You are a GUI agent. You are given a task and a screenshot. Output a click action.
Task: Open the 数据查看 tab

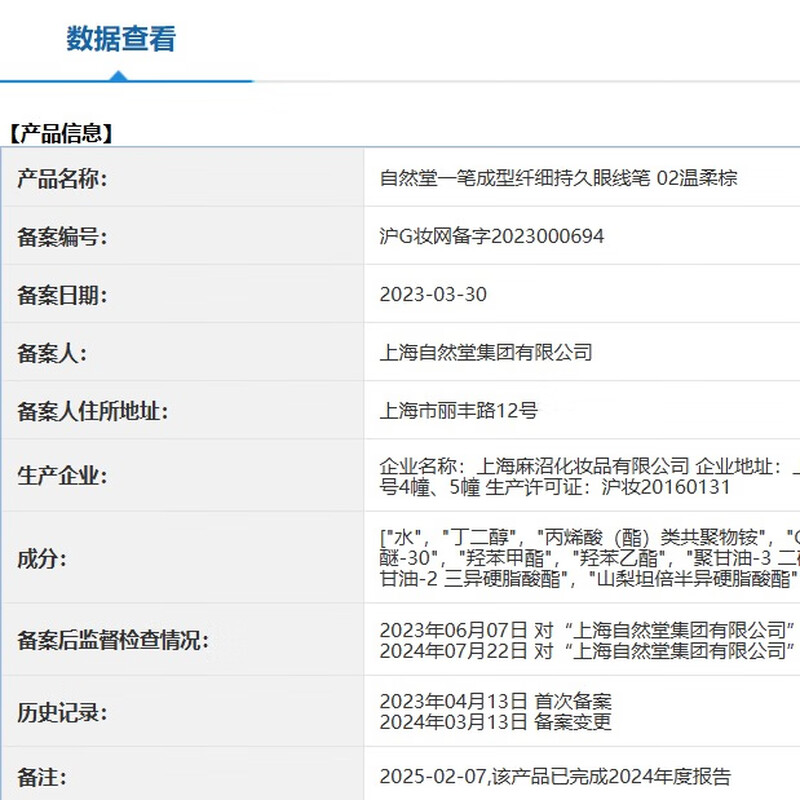[x=121, y=40]
